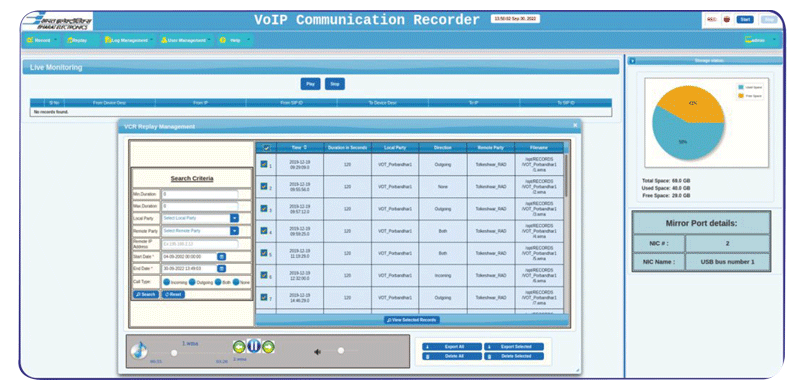This screenshot has height=391, width=800.
Task: Skip to next recording with green right arrow
Action: pos(268,347)
